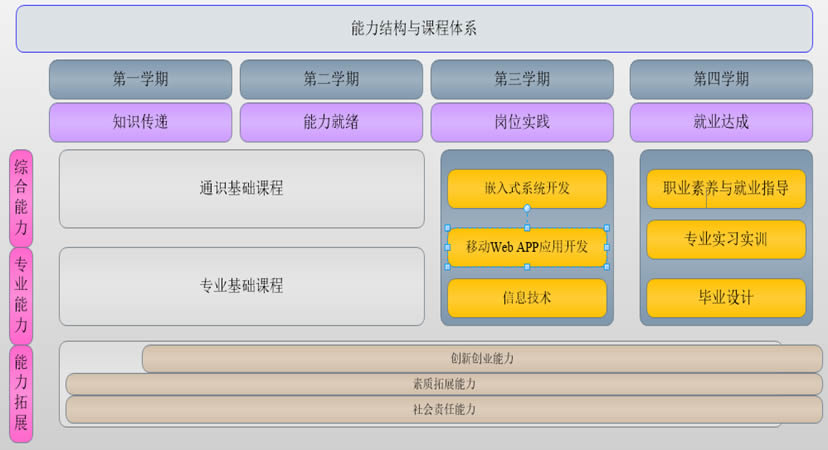Click the 第四学期 header block
The image size is (828, 450).
(x=720, y=80)
